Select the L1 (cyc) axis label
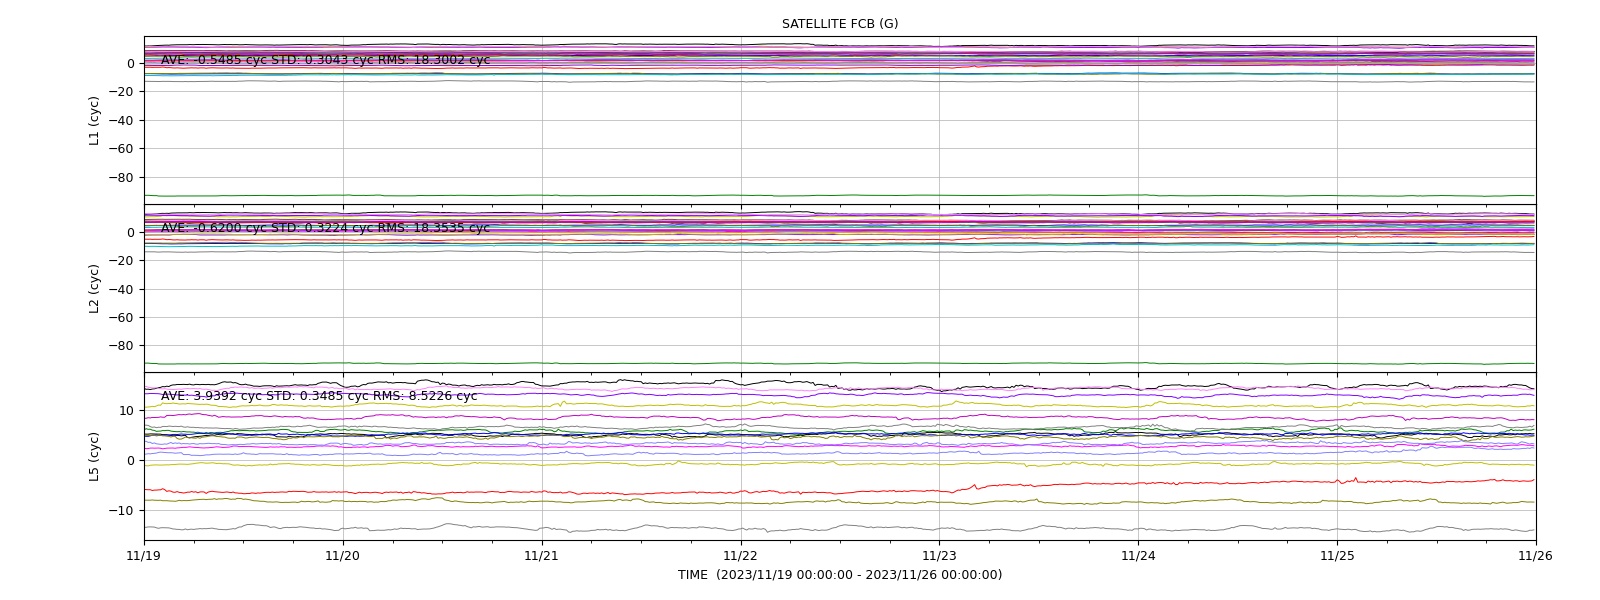Screen dimensions: 1600x600 [x=95, y=121]
